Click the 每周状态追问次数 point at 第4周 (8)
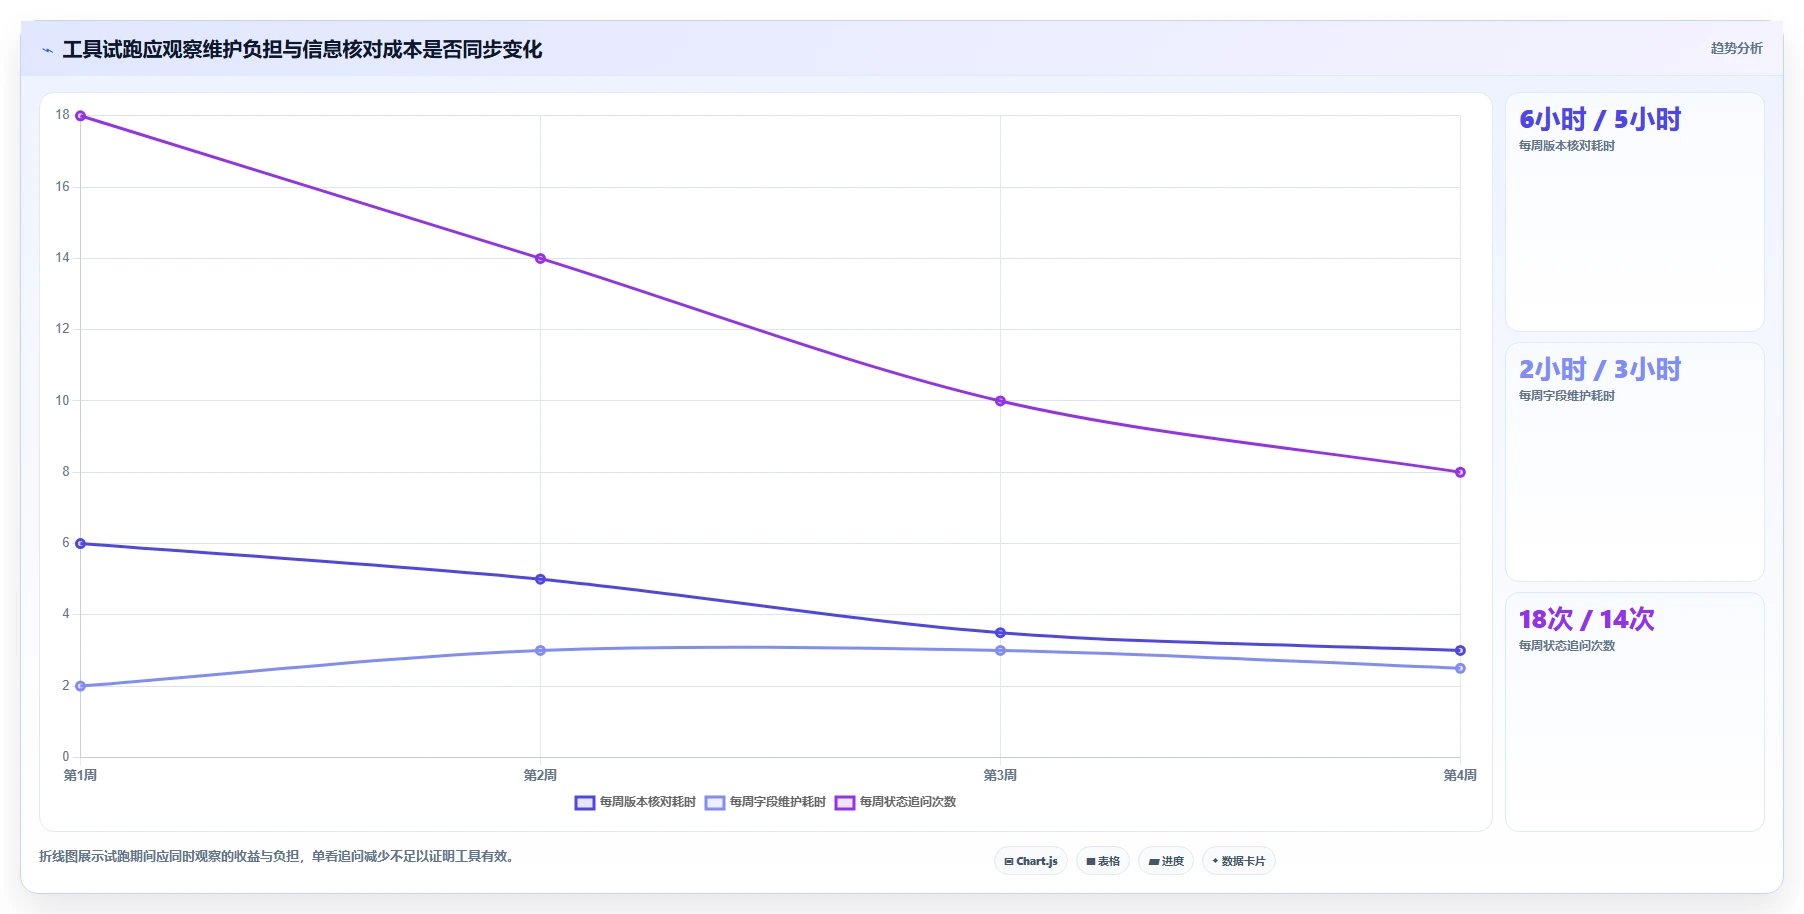This screenshot has height=914, width=1804. 1460,472
